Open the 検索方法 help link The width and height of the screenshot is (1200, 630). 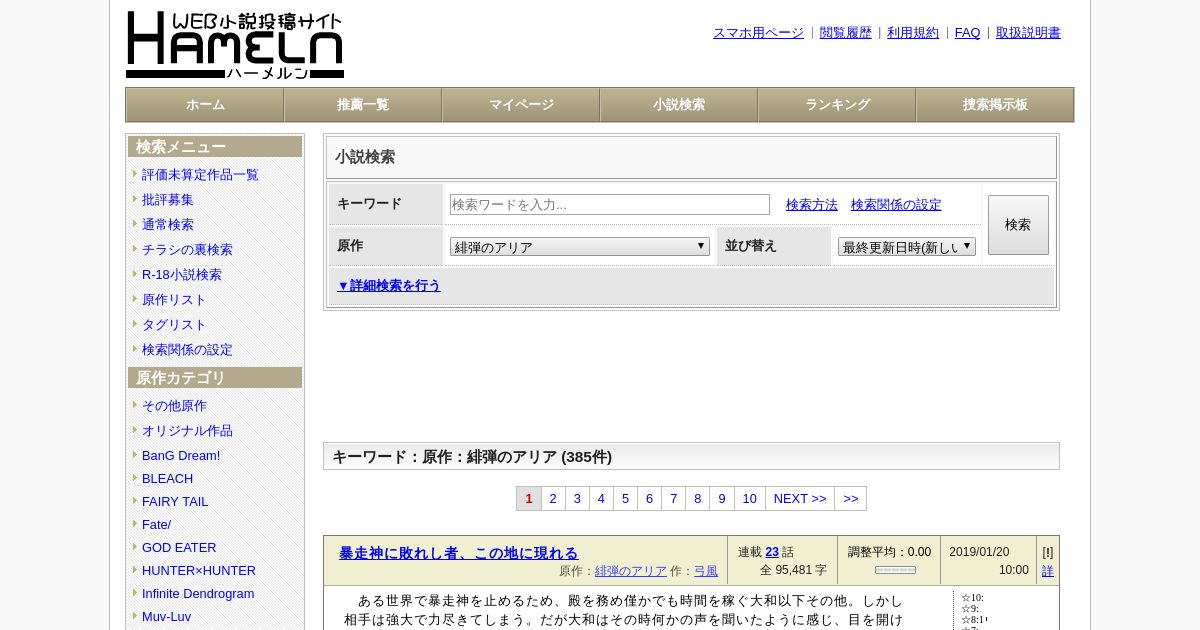coord(812,204)
